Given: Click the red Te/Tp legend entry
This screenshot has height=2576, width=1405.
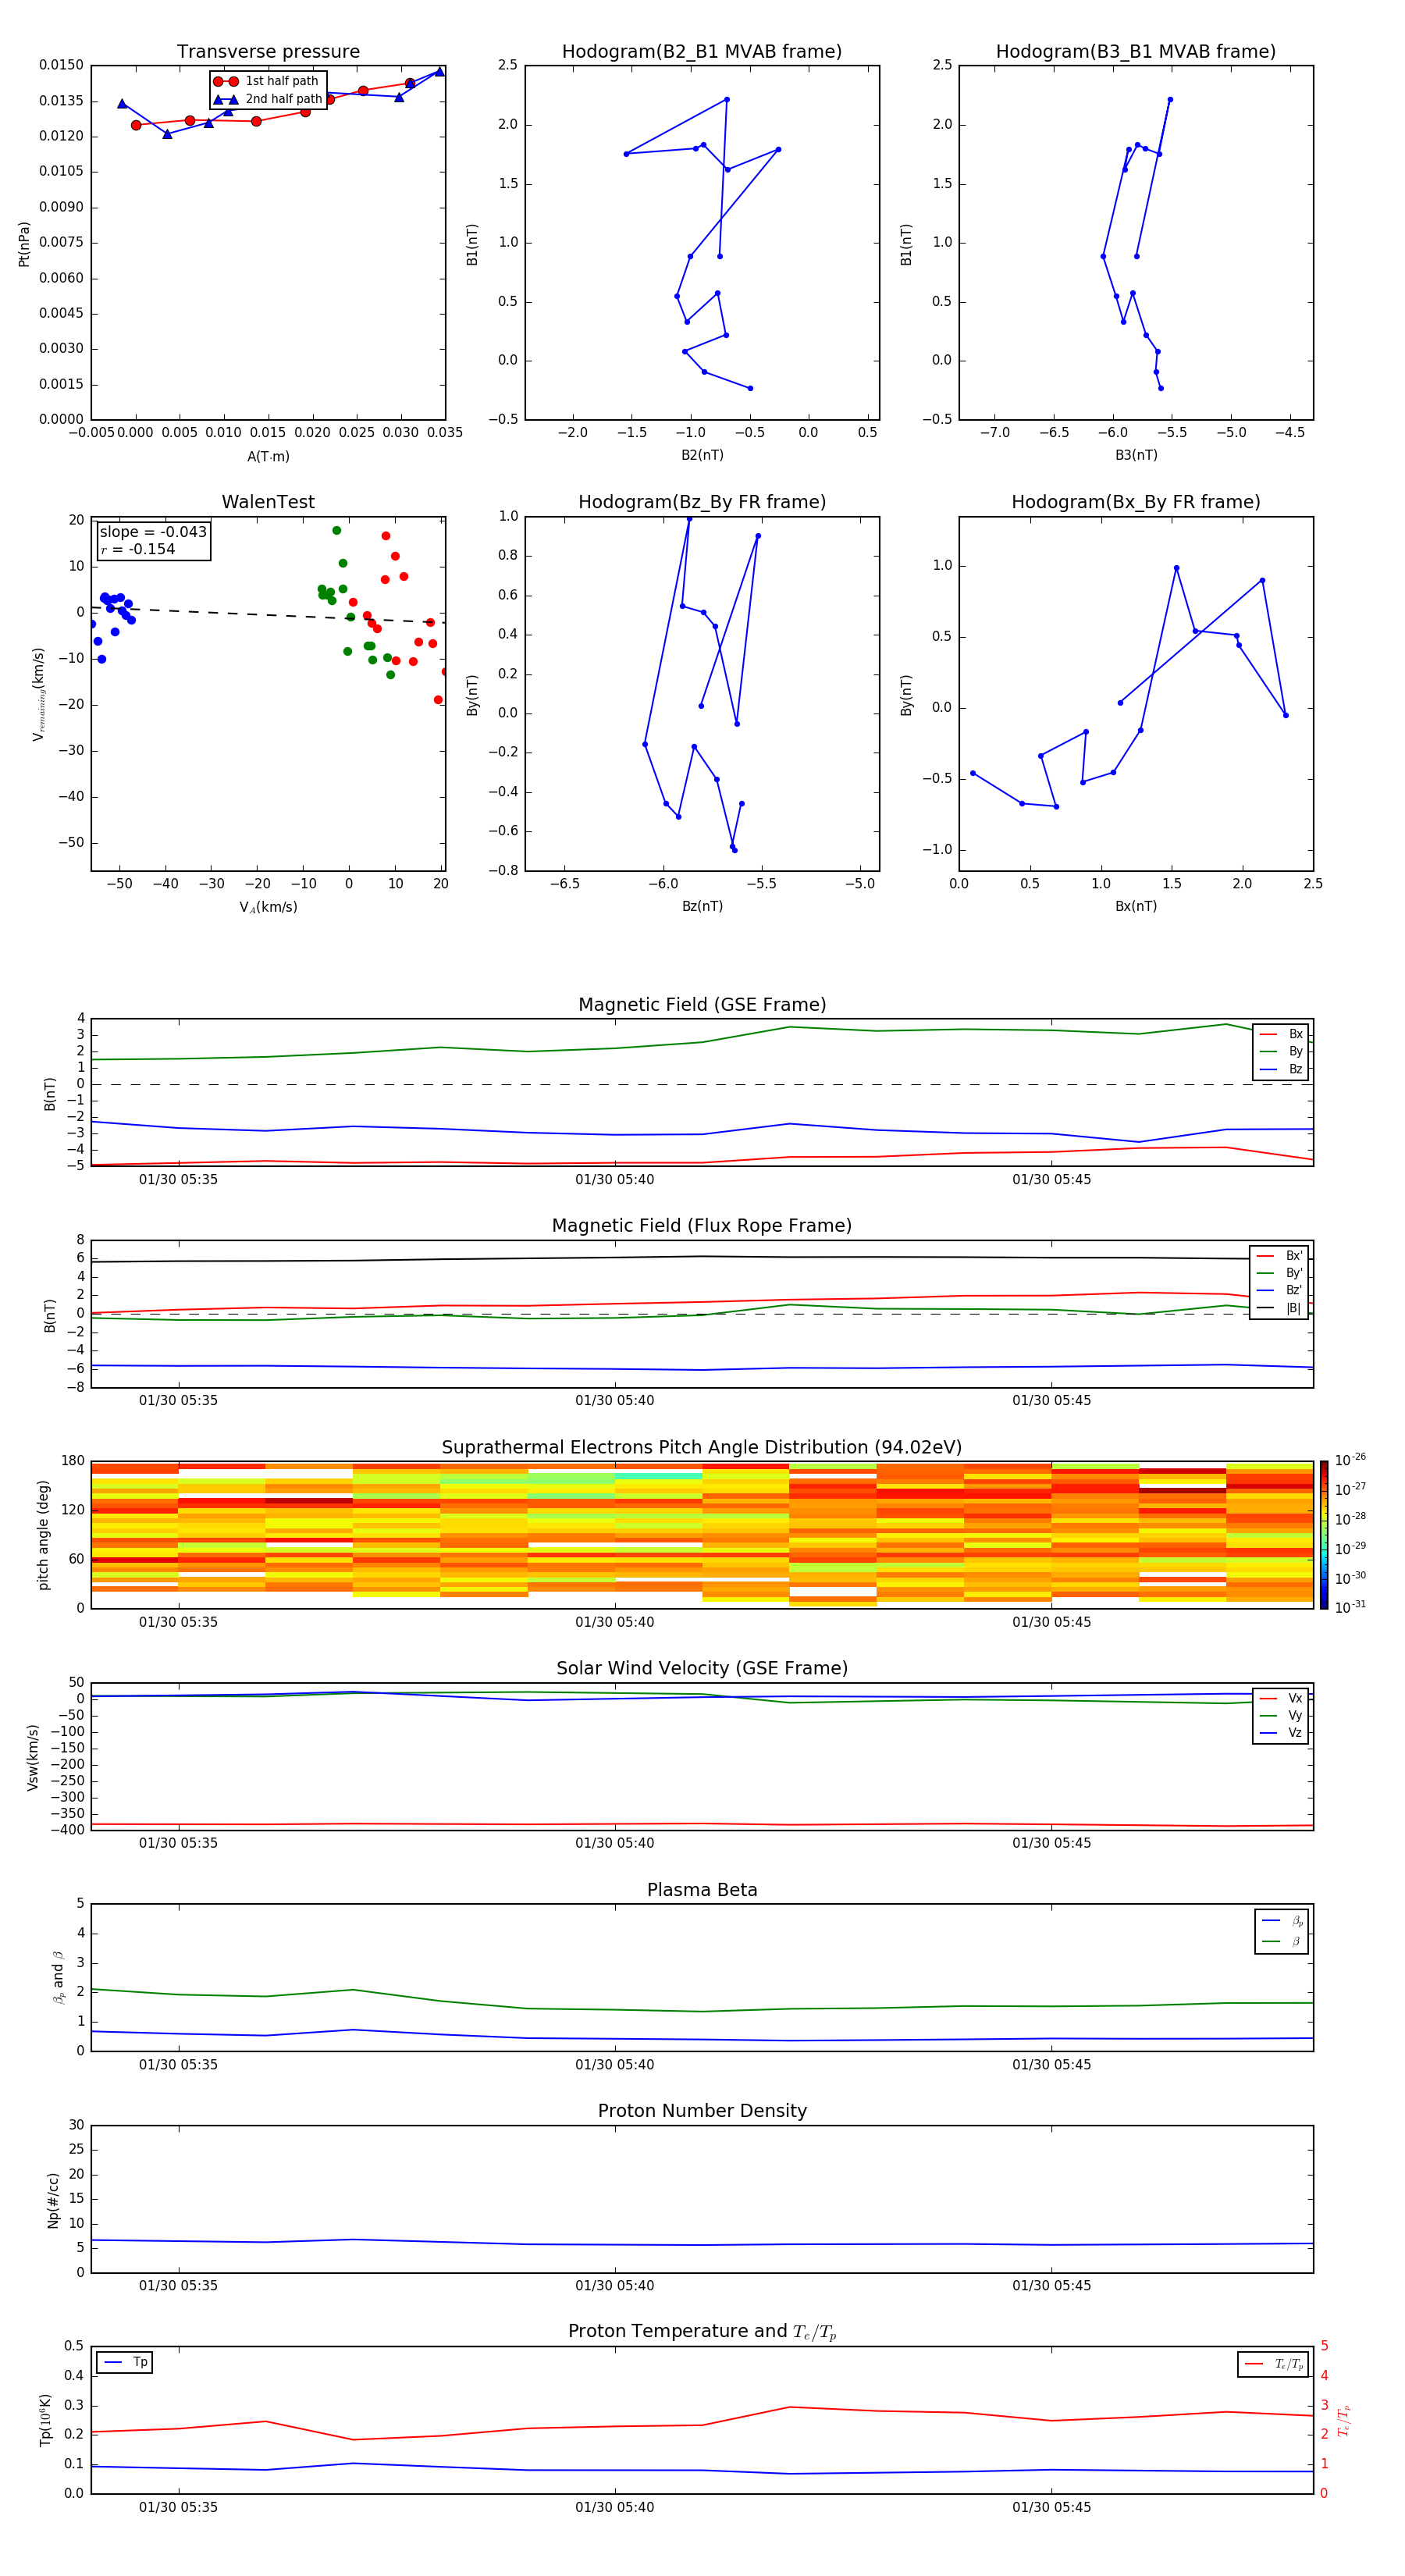Looking at the screenshot, I should point(1273,2364).
